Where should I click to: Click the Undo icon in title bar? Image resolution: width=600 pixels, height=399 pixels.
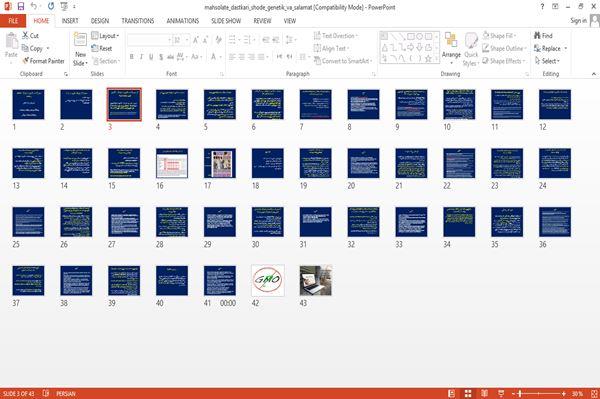[x=34, y=7]
